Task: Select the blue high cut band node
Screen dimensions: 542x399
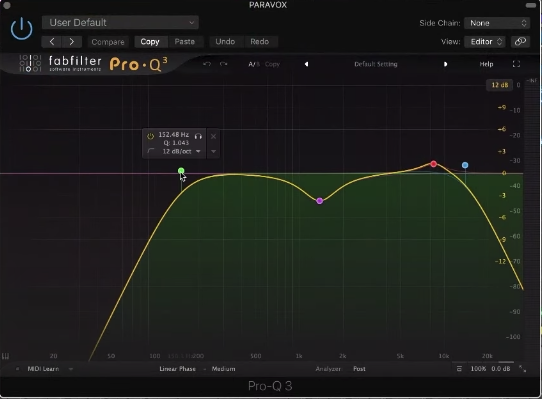Action: pos(465,165)
